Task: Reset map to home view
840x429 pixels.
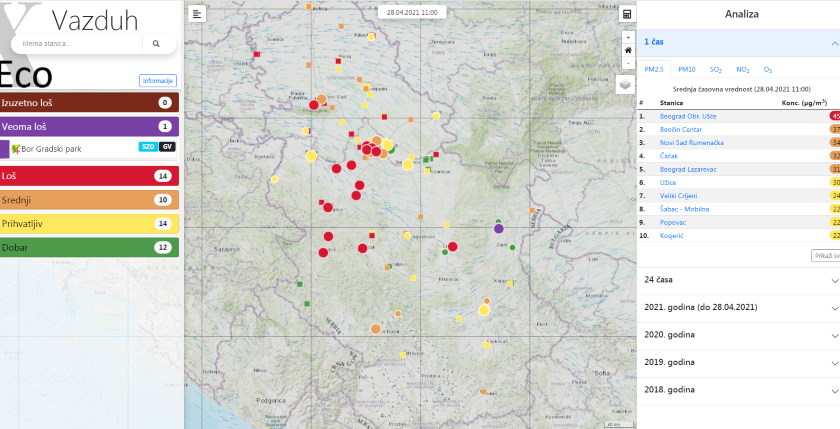Action: [x=627, y=49]
